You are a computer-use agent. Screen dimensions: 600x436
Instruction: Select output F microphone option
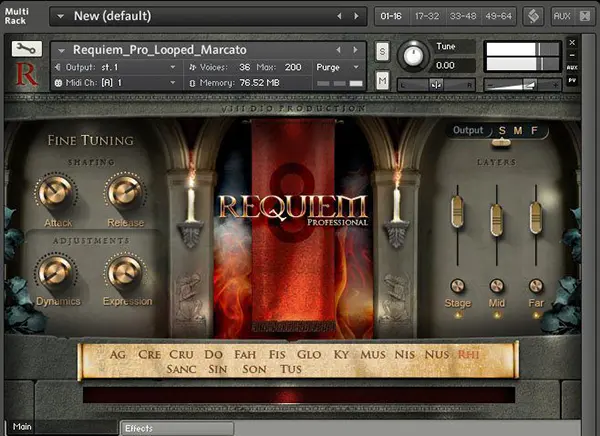click(x=534, y=131)
